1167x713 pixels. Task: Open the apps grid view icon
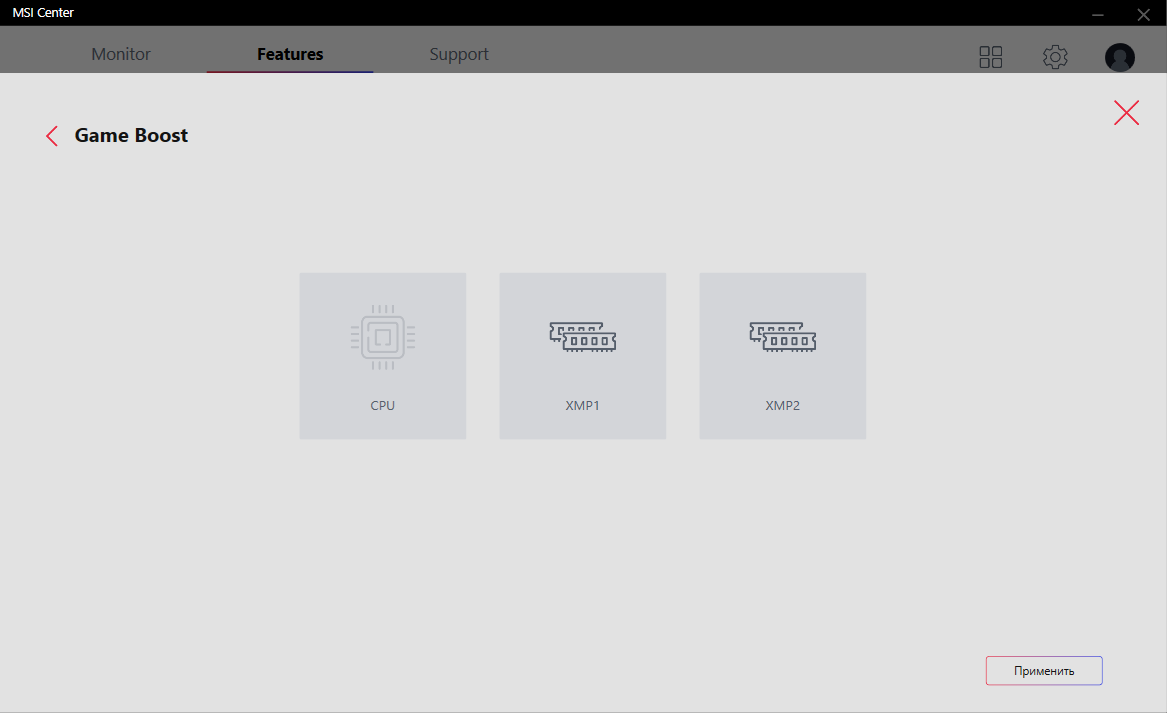(x=991, y=57)
